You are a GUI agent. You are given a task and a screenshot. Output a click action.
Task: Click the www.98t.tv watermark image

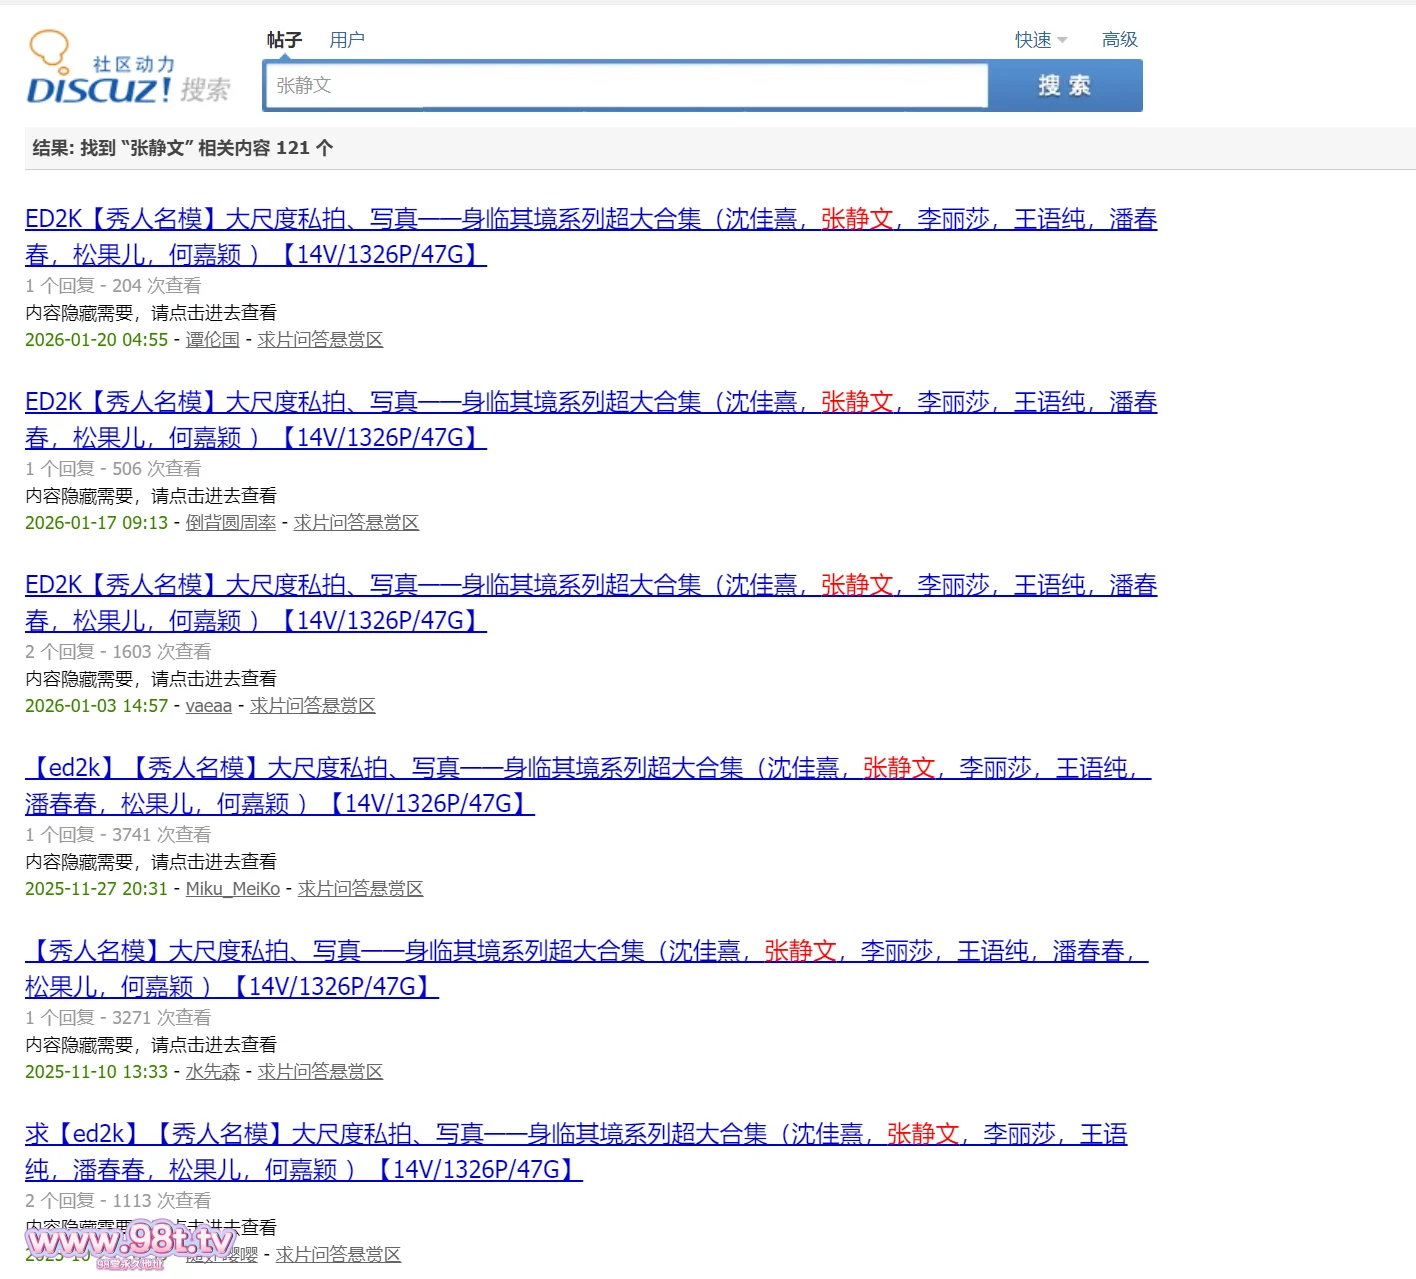pyautogui.click(x=130, y=1243)
